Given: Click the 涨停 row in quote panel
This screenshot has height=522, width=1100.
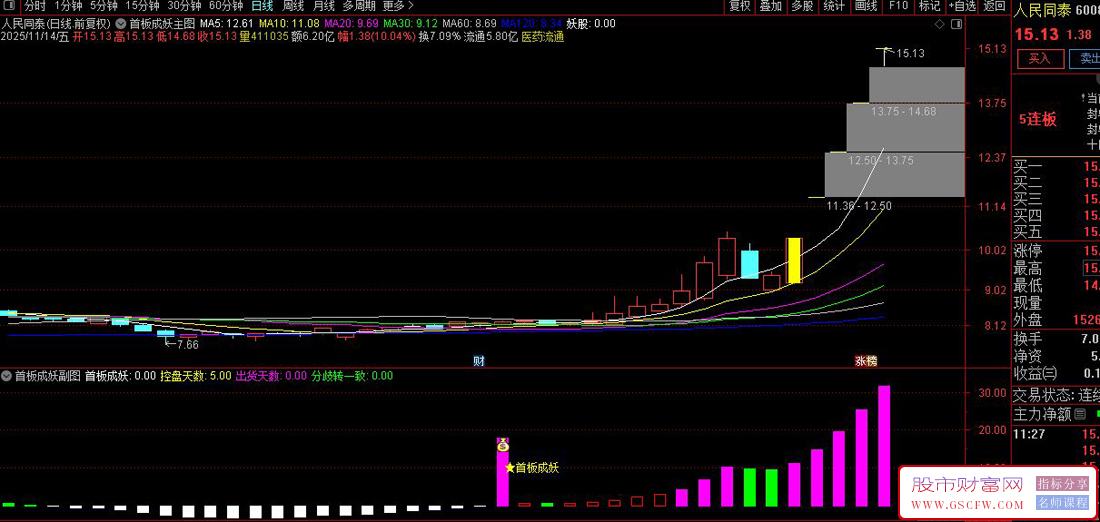Looking at the screenshot, I should pyautogui.click(x=1057, y=250).
